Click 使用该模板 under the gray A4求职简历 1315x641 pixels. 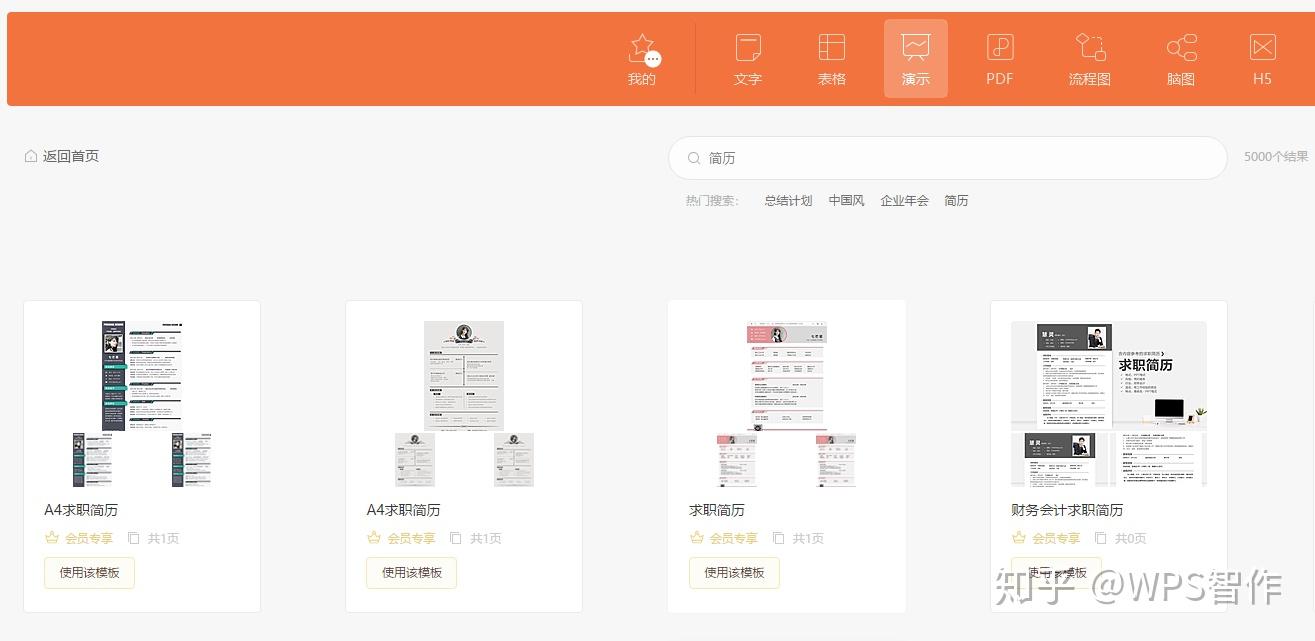(x=411, y=573)
